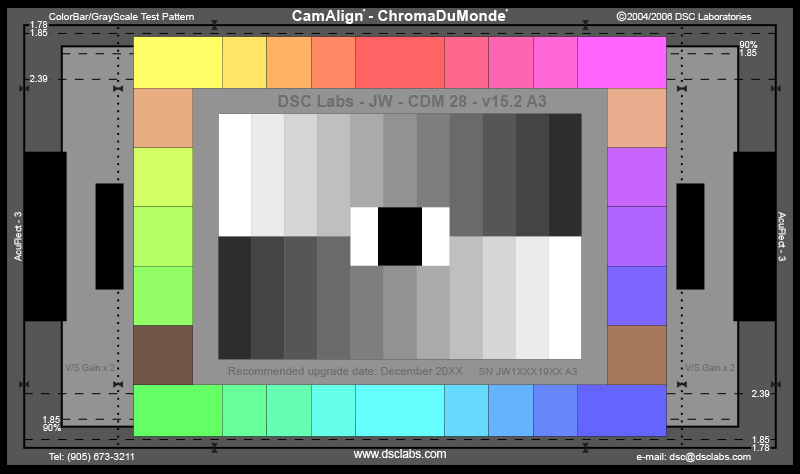Click the 'e-mail: dsc@dsclabs.com' address
The image size is (800, 474).
pos(693,457)
